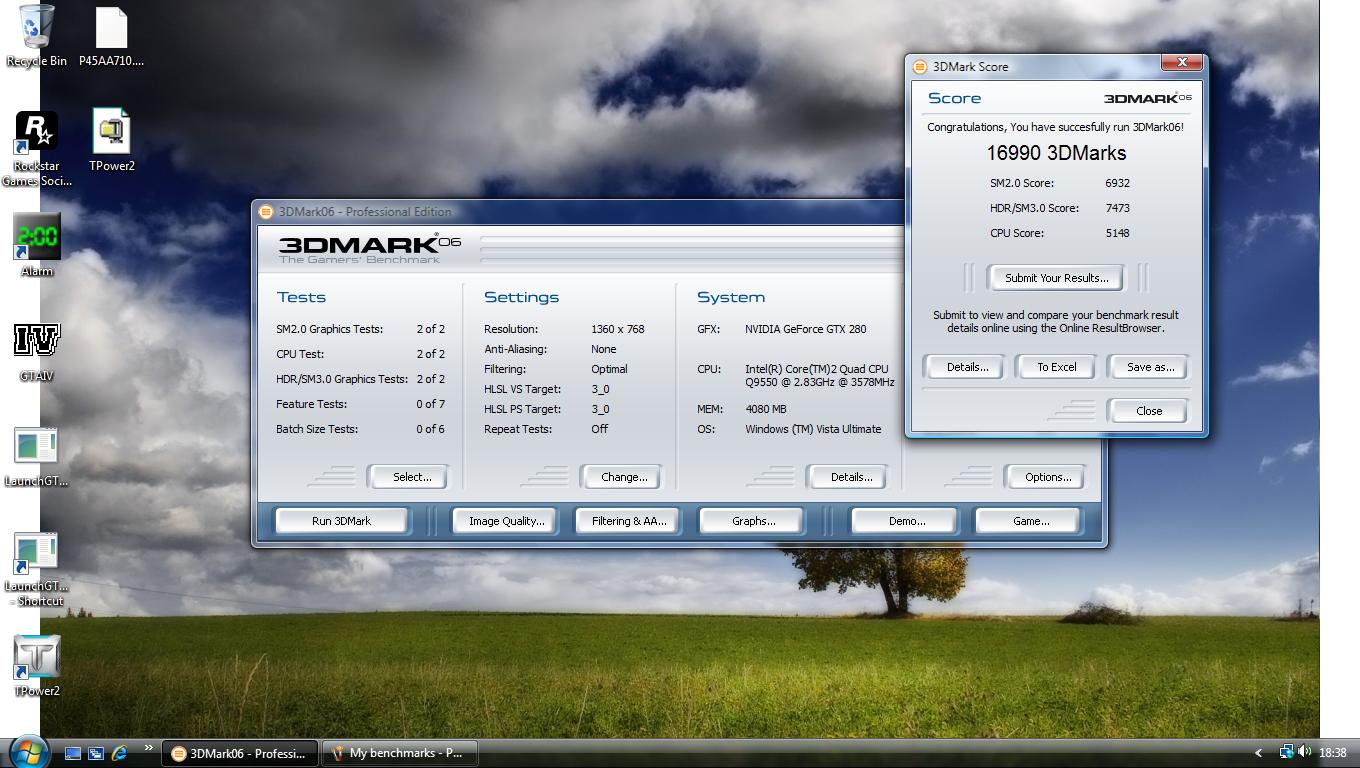Click Feature Tests 0 of 7 value

(430, 404)
